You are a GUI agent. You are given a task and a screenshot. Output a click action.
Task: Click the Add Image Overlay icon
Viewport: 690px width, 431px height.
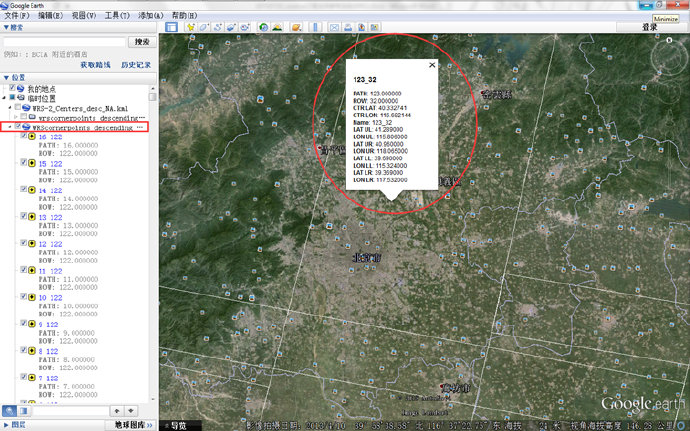coord(231,27)
